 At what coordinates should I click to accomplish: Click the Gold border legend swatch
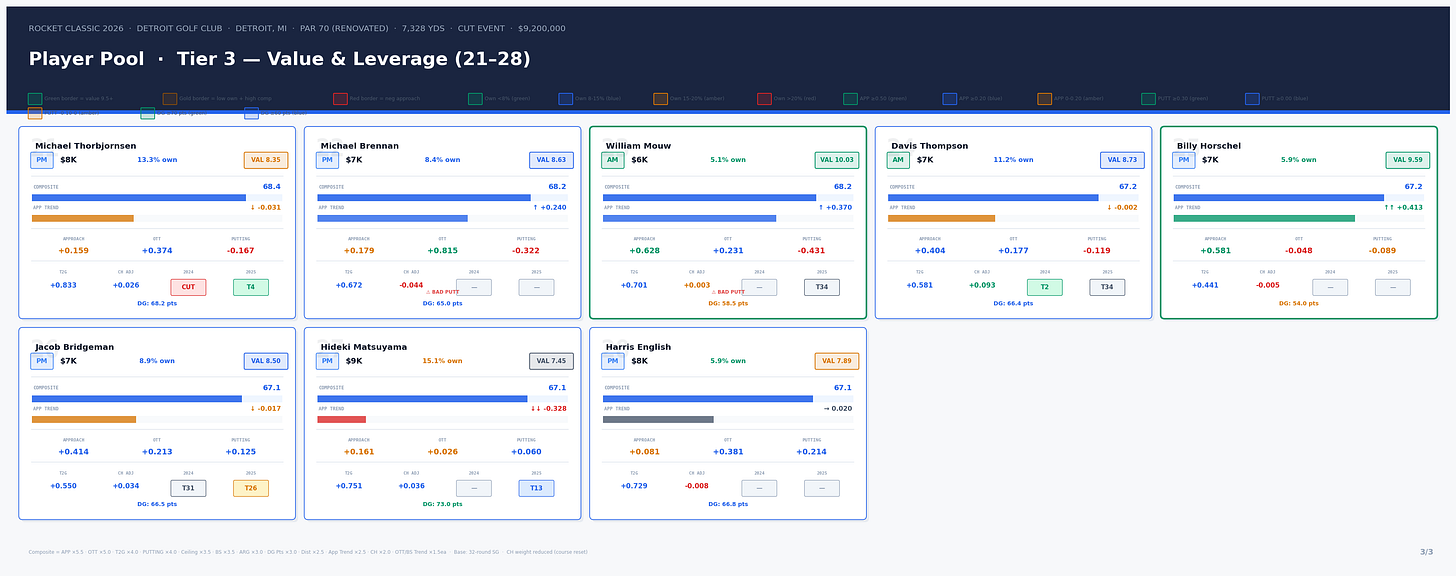(x=170, y=99)
